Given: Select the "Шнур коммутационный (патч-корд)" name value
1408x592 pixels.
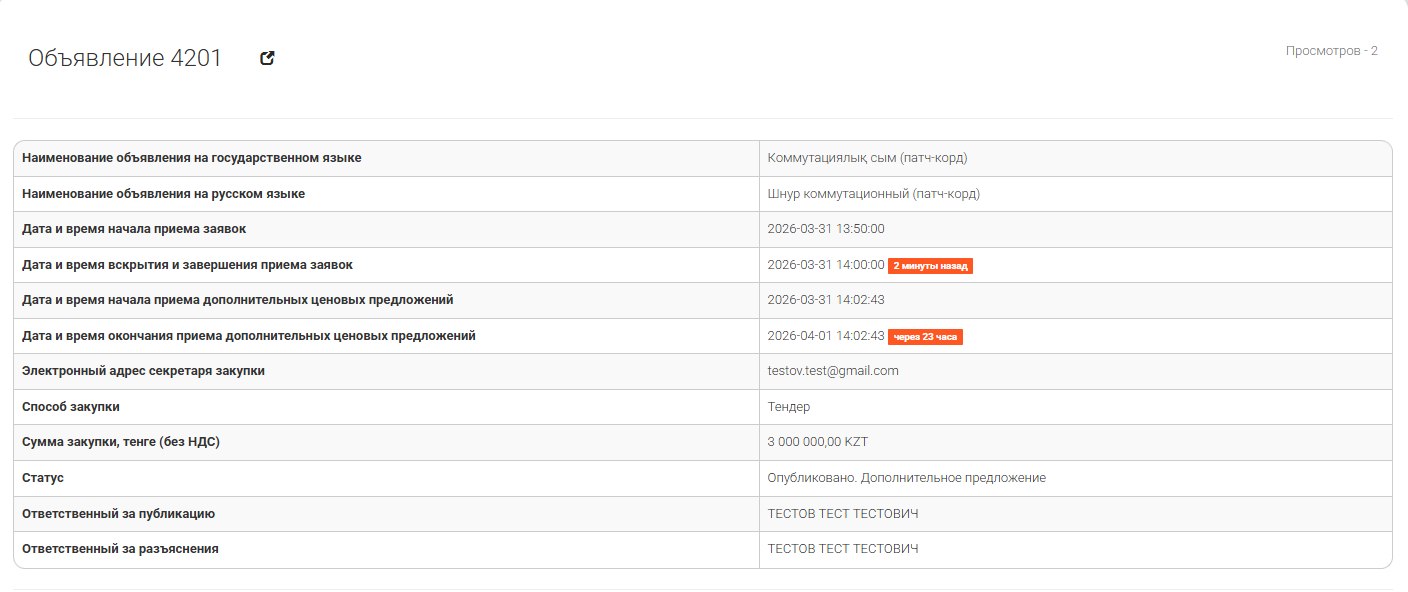Looking at the screenshot, I should (873, 194).
